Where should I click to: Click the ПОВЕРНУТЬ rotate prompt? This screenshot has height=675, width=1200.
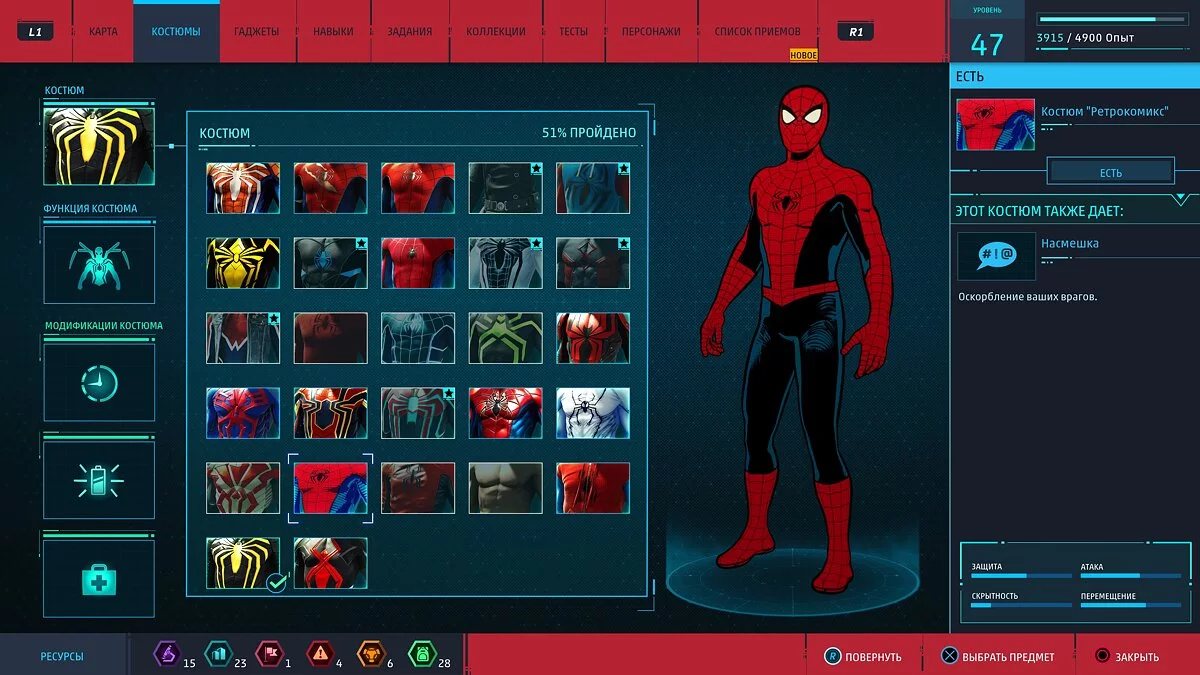[862, 657]
